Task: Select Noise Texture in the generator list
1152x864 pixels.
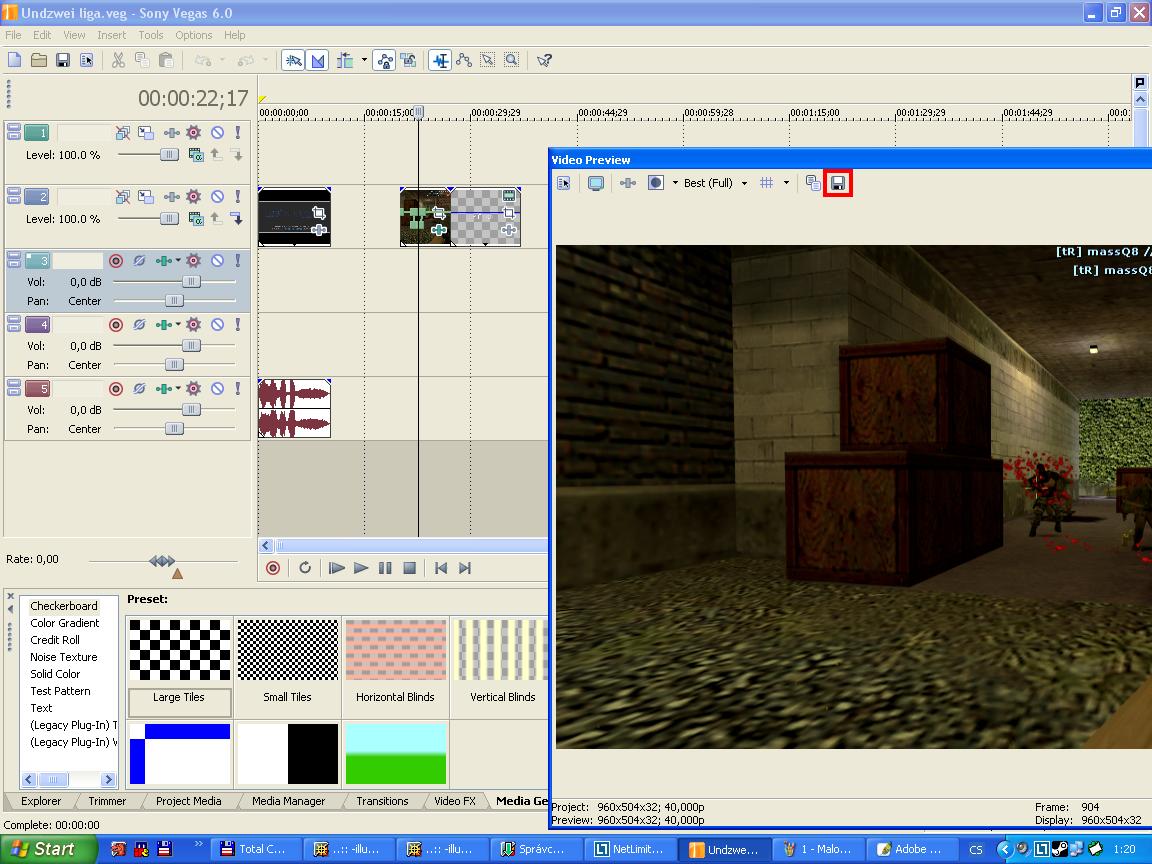Action: click(x=64, y=657)
